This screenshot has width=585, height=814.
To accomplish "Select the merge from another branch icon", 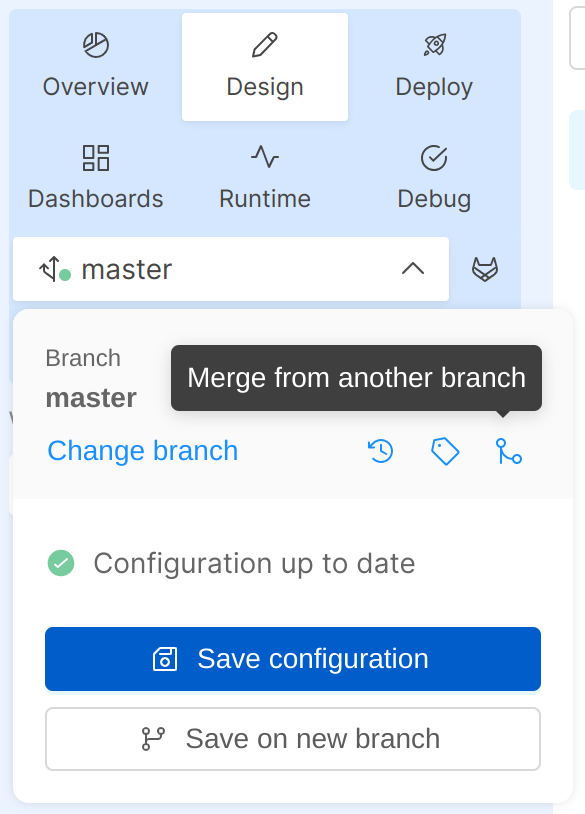I will coord(510,451).
